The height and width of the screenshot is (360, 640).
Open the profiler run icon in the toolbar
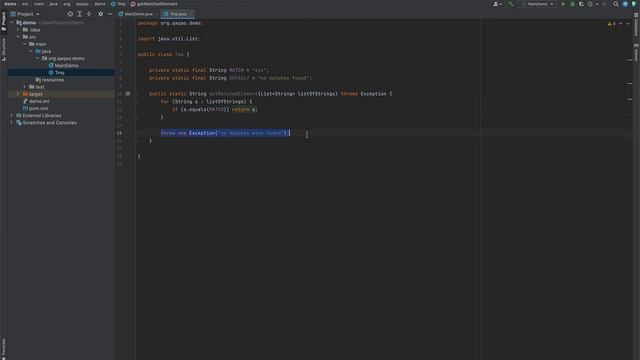591,4
